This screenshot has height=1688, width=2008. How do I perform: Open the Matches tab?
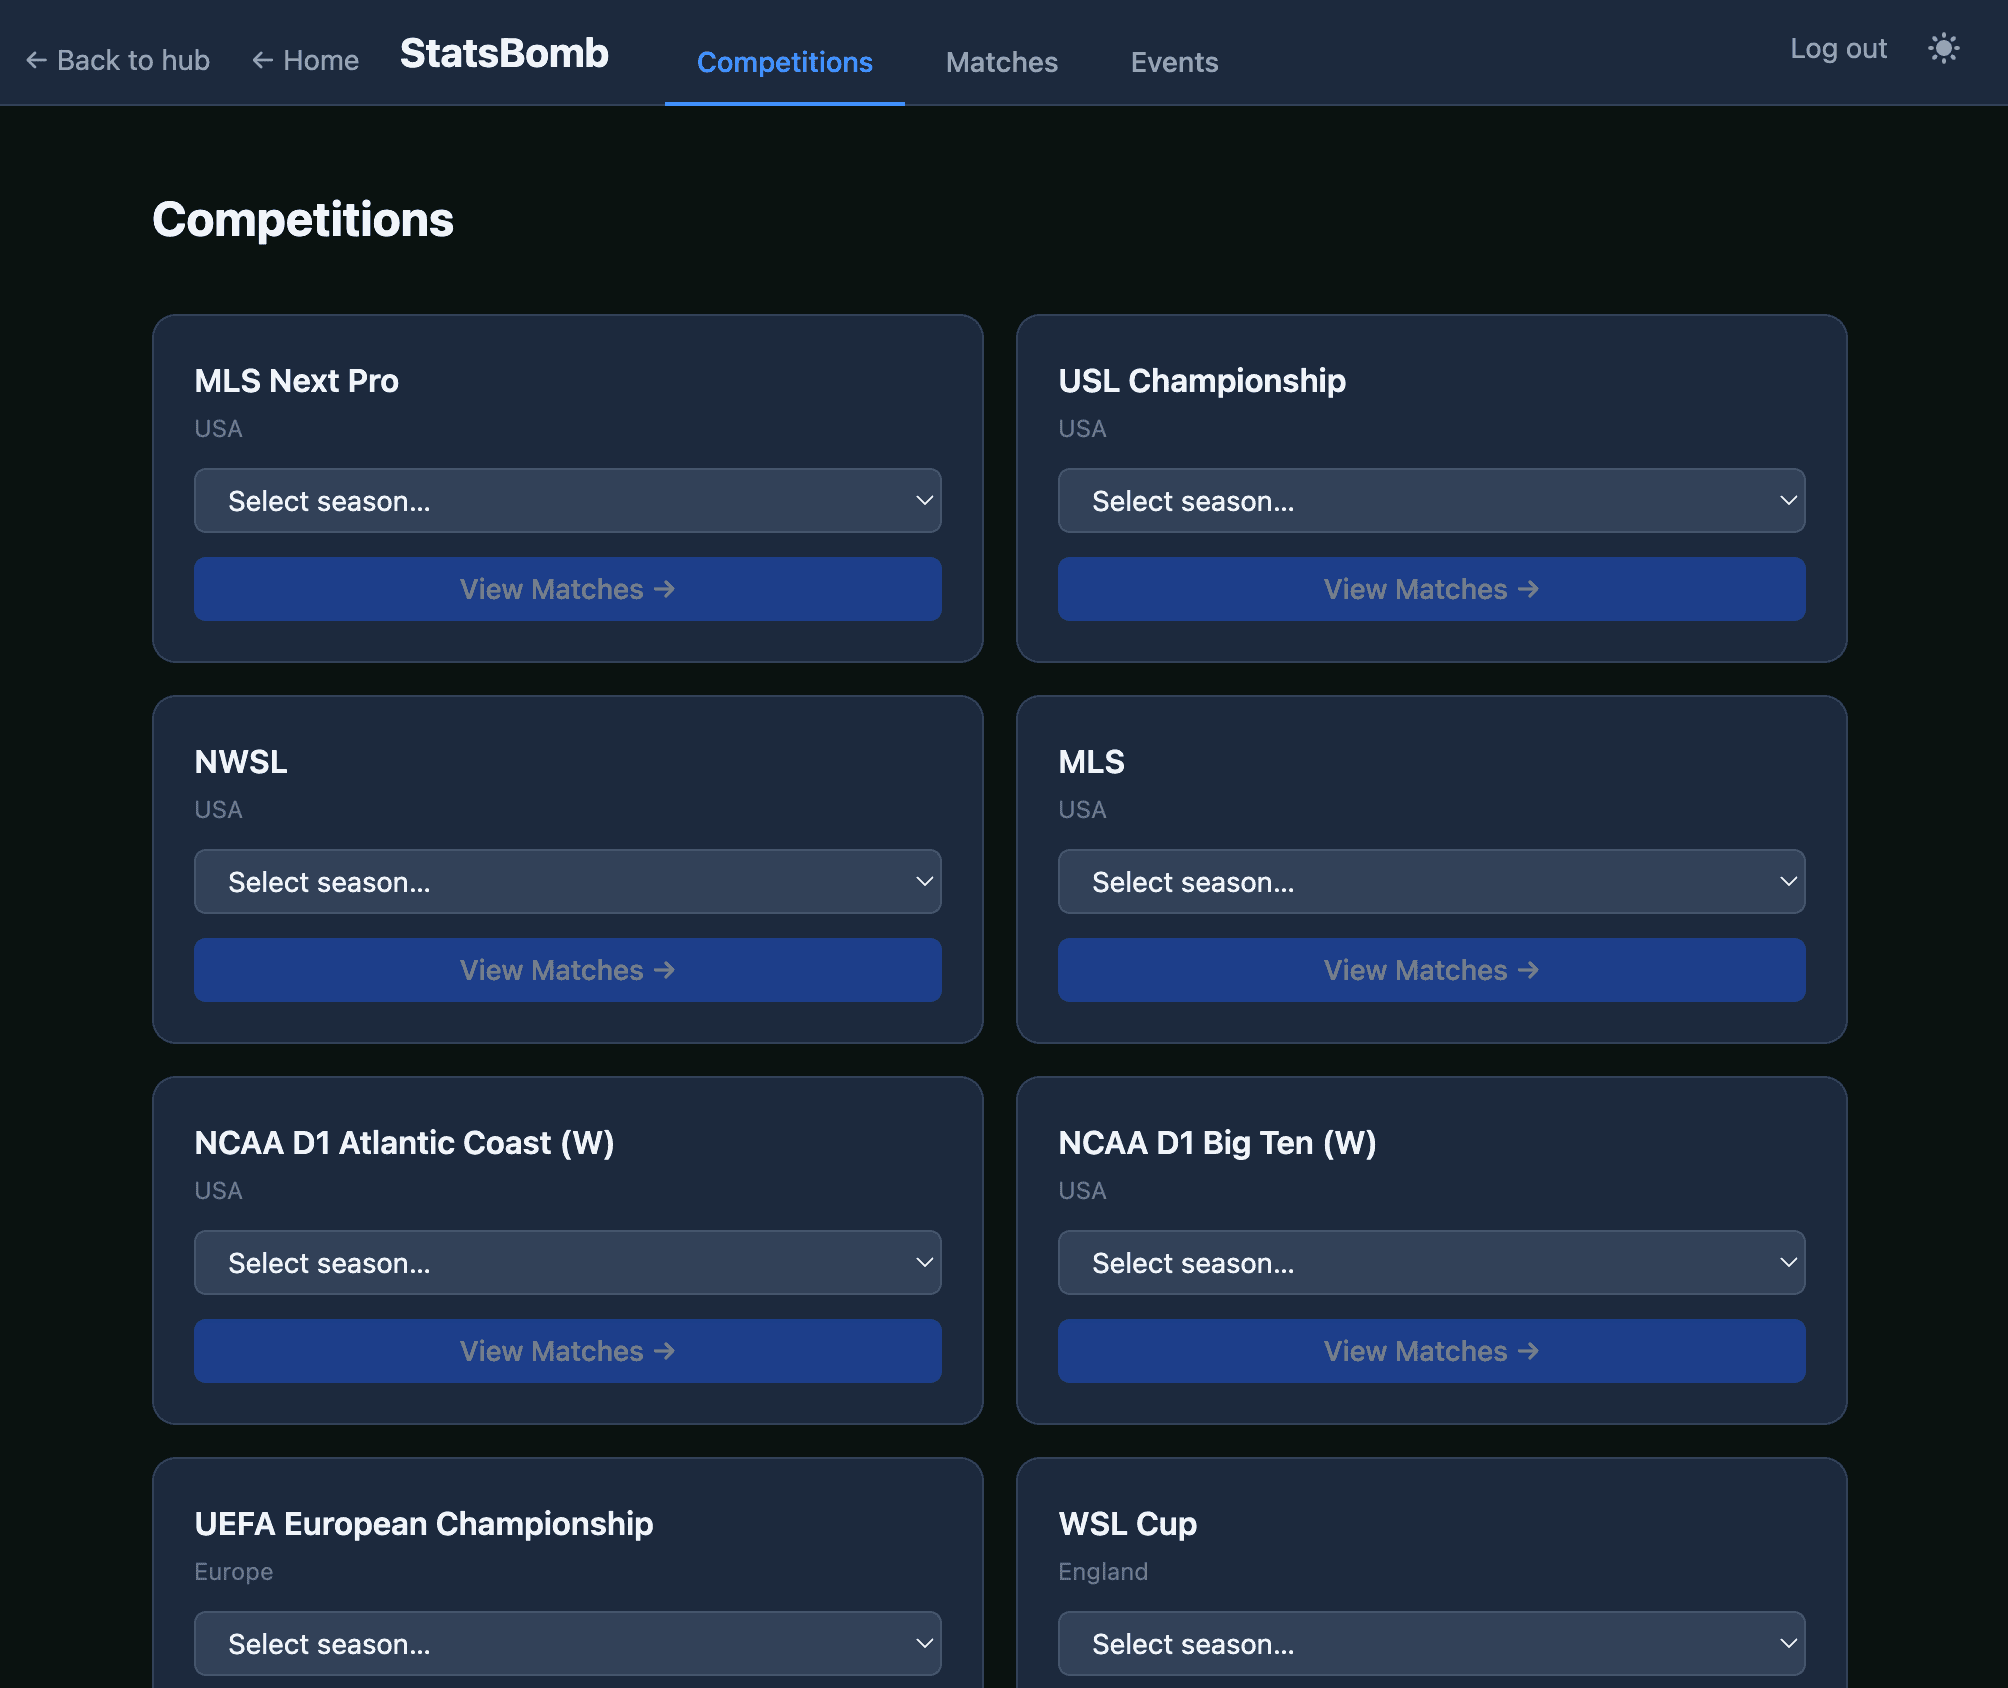pyautogui.click(x=1002, y=62)
